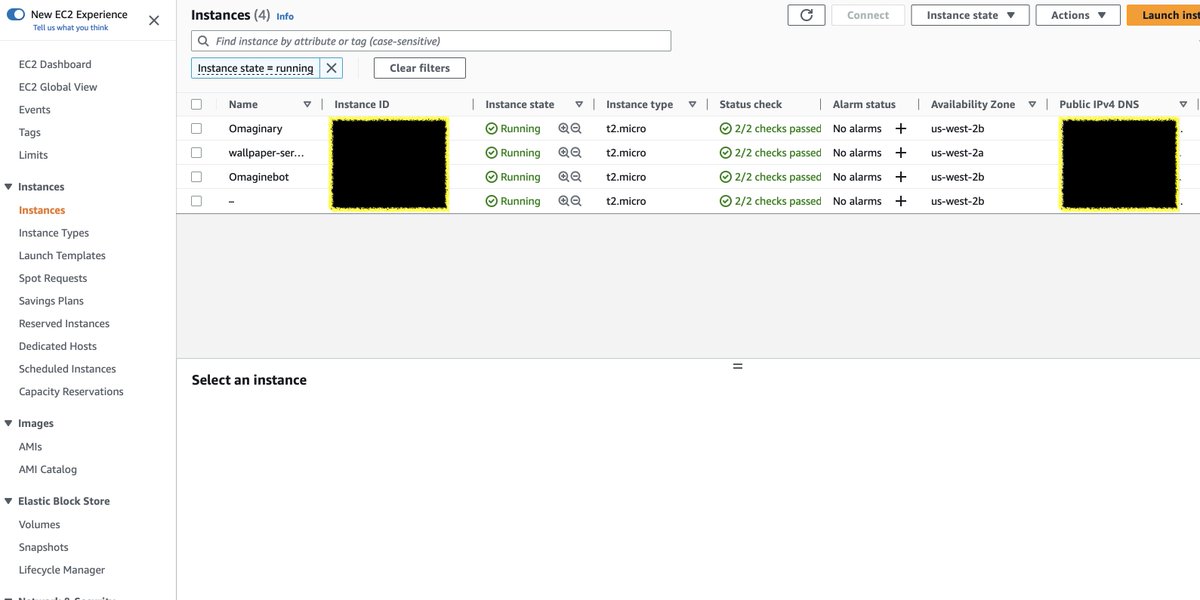The width and height of the screenshot is (1200, 600).
Task: Open the Info link beside Instances
Action: (285, 17)
